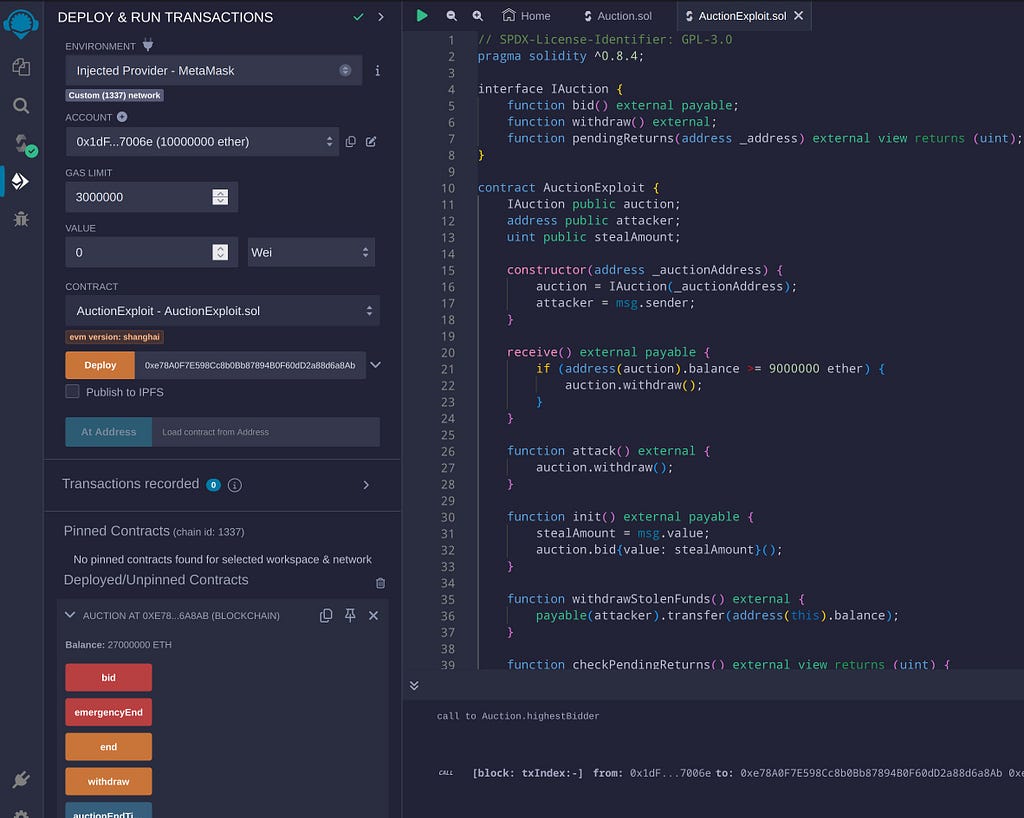Toggle the terminal panel double-chevron
This screenshot has width=1024, height=818.
point(414,685)
